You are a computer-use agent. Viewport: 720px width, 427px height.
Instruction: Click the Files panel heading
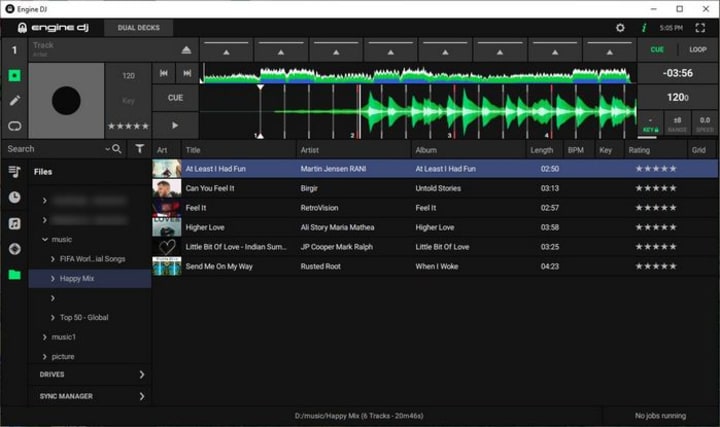tap(43, 172)
